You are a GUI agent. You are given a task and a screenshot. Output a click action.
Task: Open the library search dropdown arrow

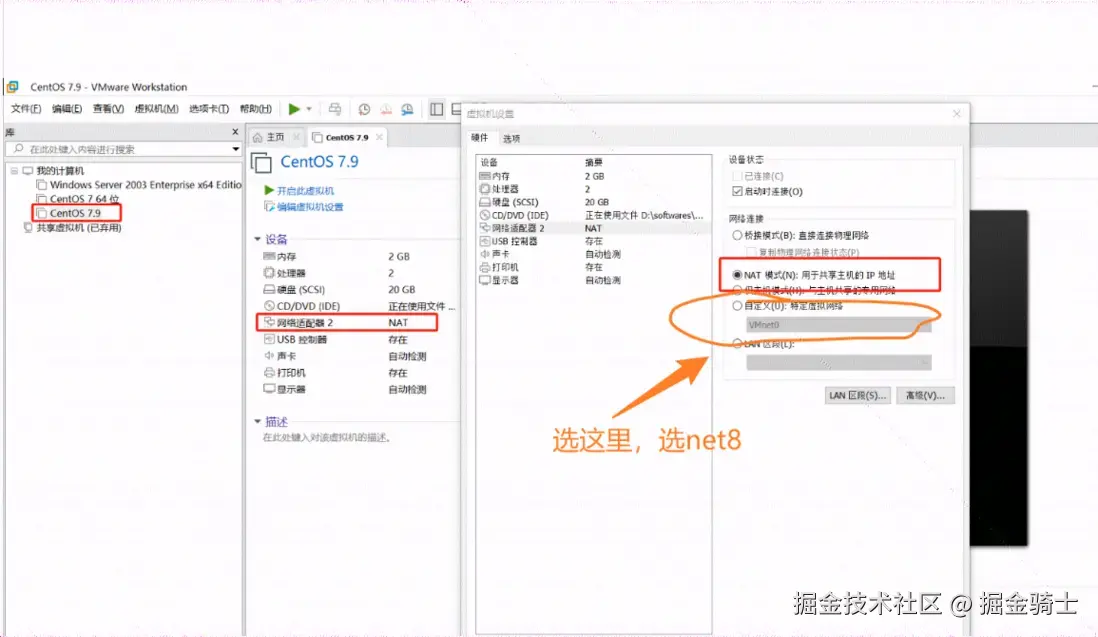pos(235,149)
